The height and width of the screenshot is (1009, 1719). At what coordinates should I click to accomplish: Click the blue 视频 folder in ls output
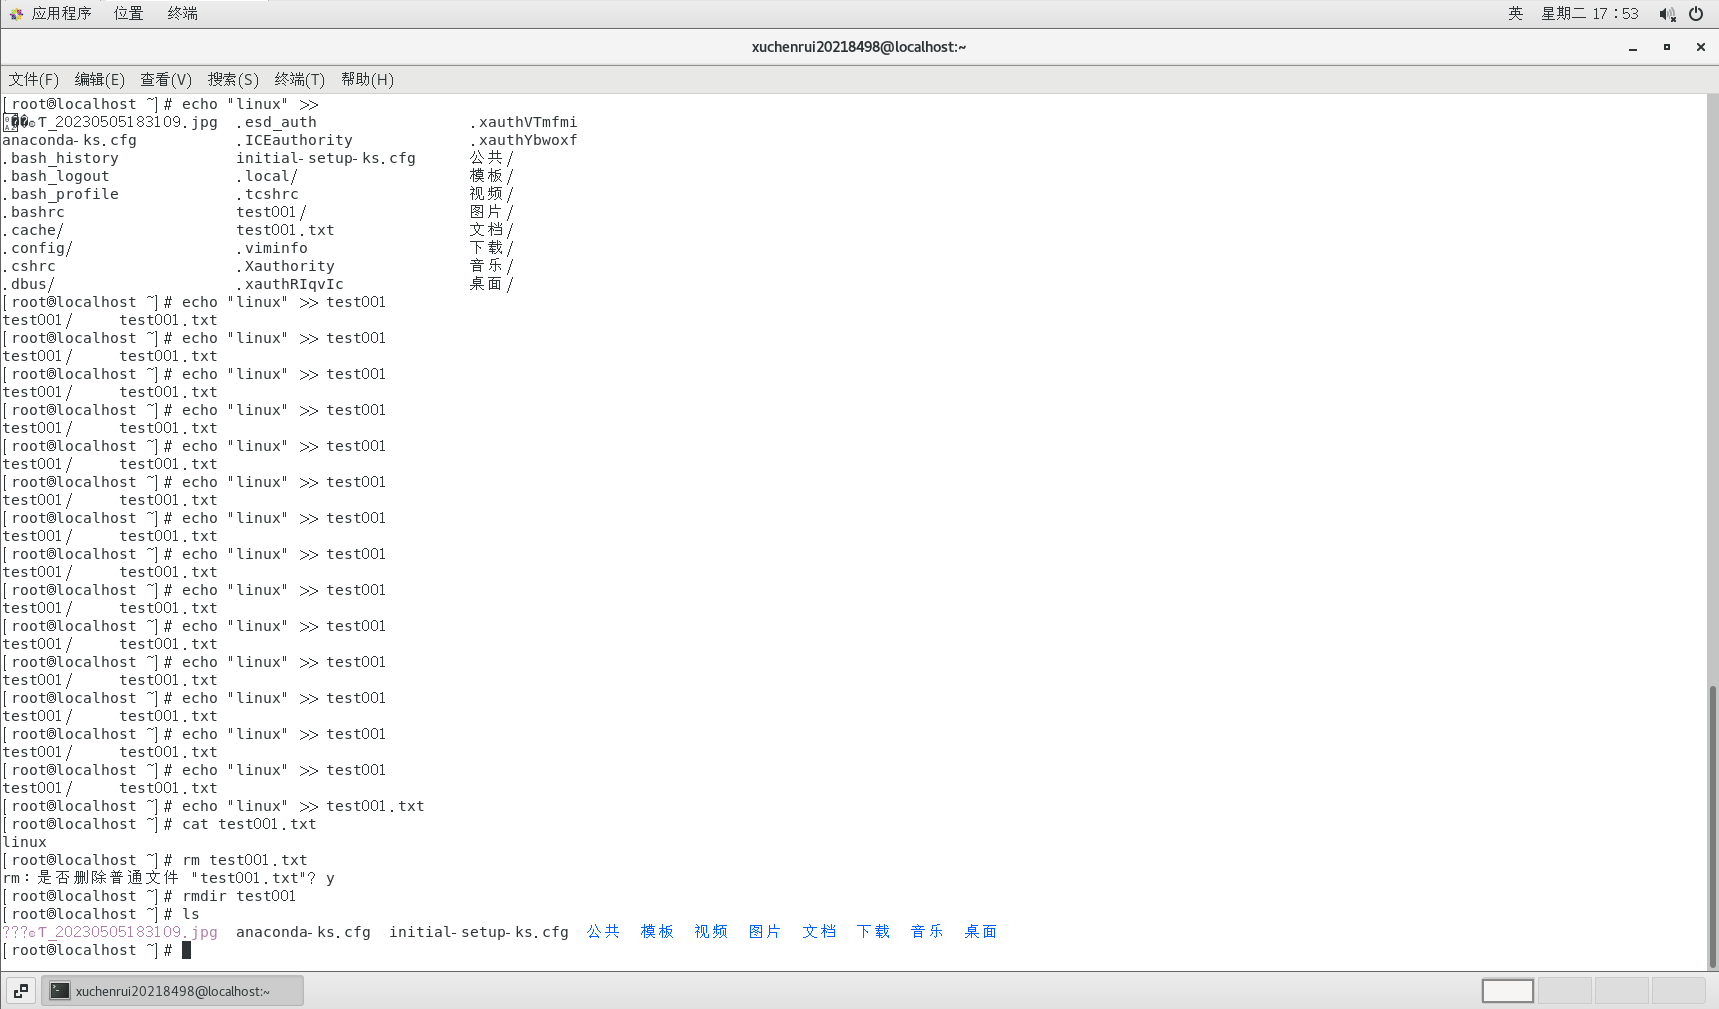(x=711, y=932)
